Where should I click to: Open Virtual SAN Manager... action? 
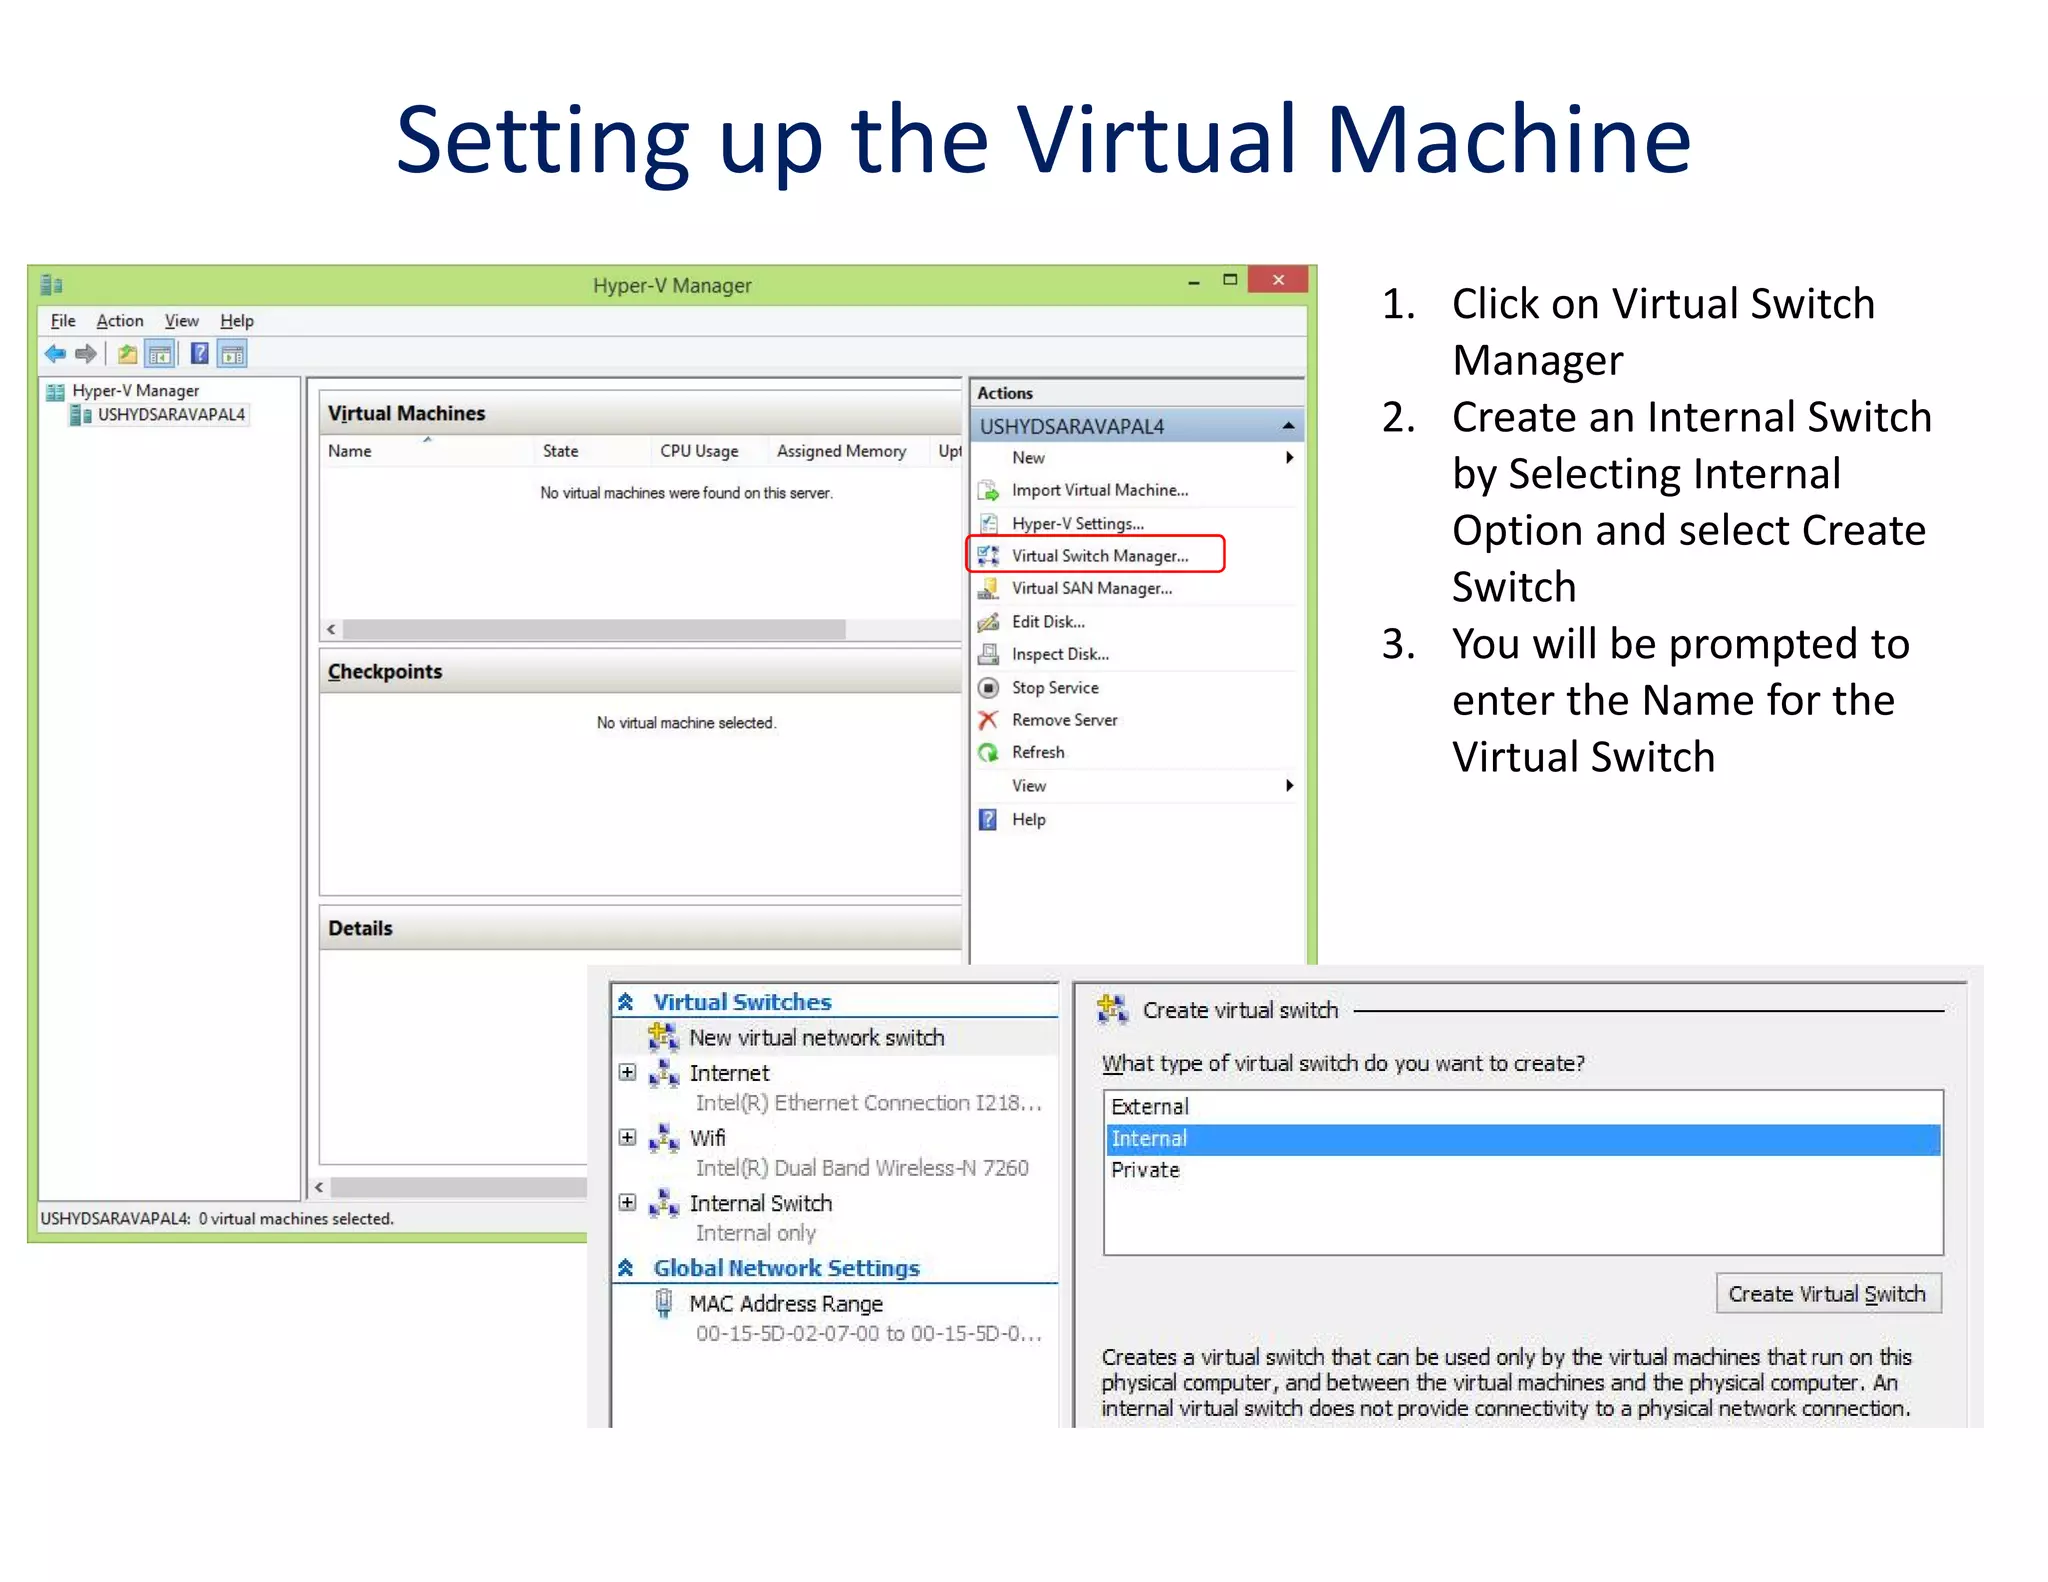point(1092,588)
